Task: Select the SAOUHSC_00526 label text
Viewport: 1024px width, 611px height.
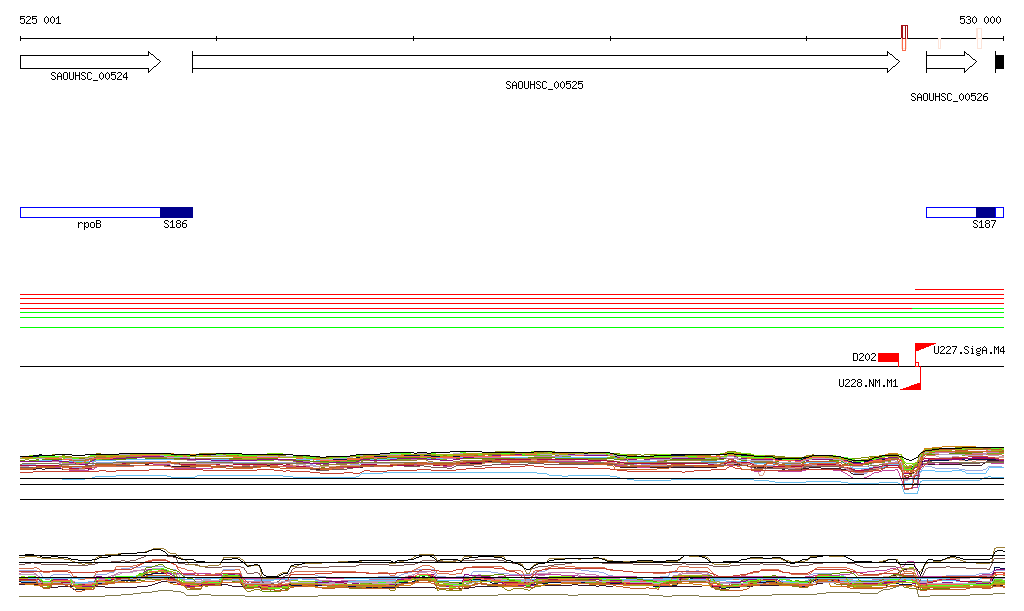Action: 949,97
